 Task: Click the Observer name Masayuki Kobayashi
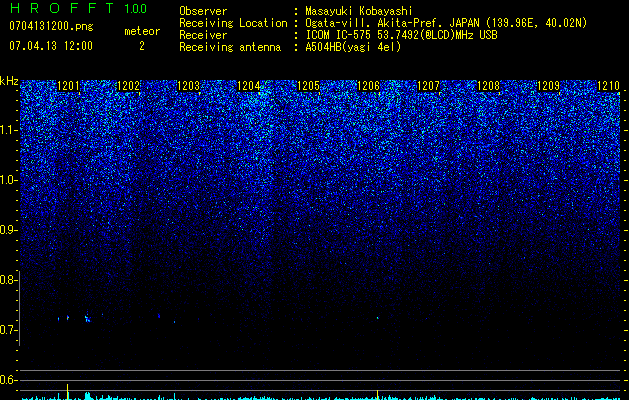(358, 11)
